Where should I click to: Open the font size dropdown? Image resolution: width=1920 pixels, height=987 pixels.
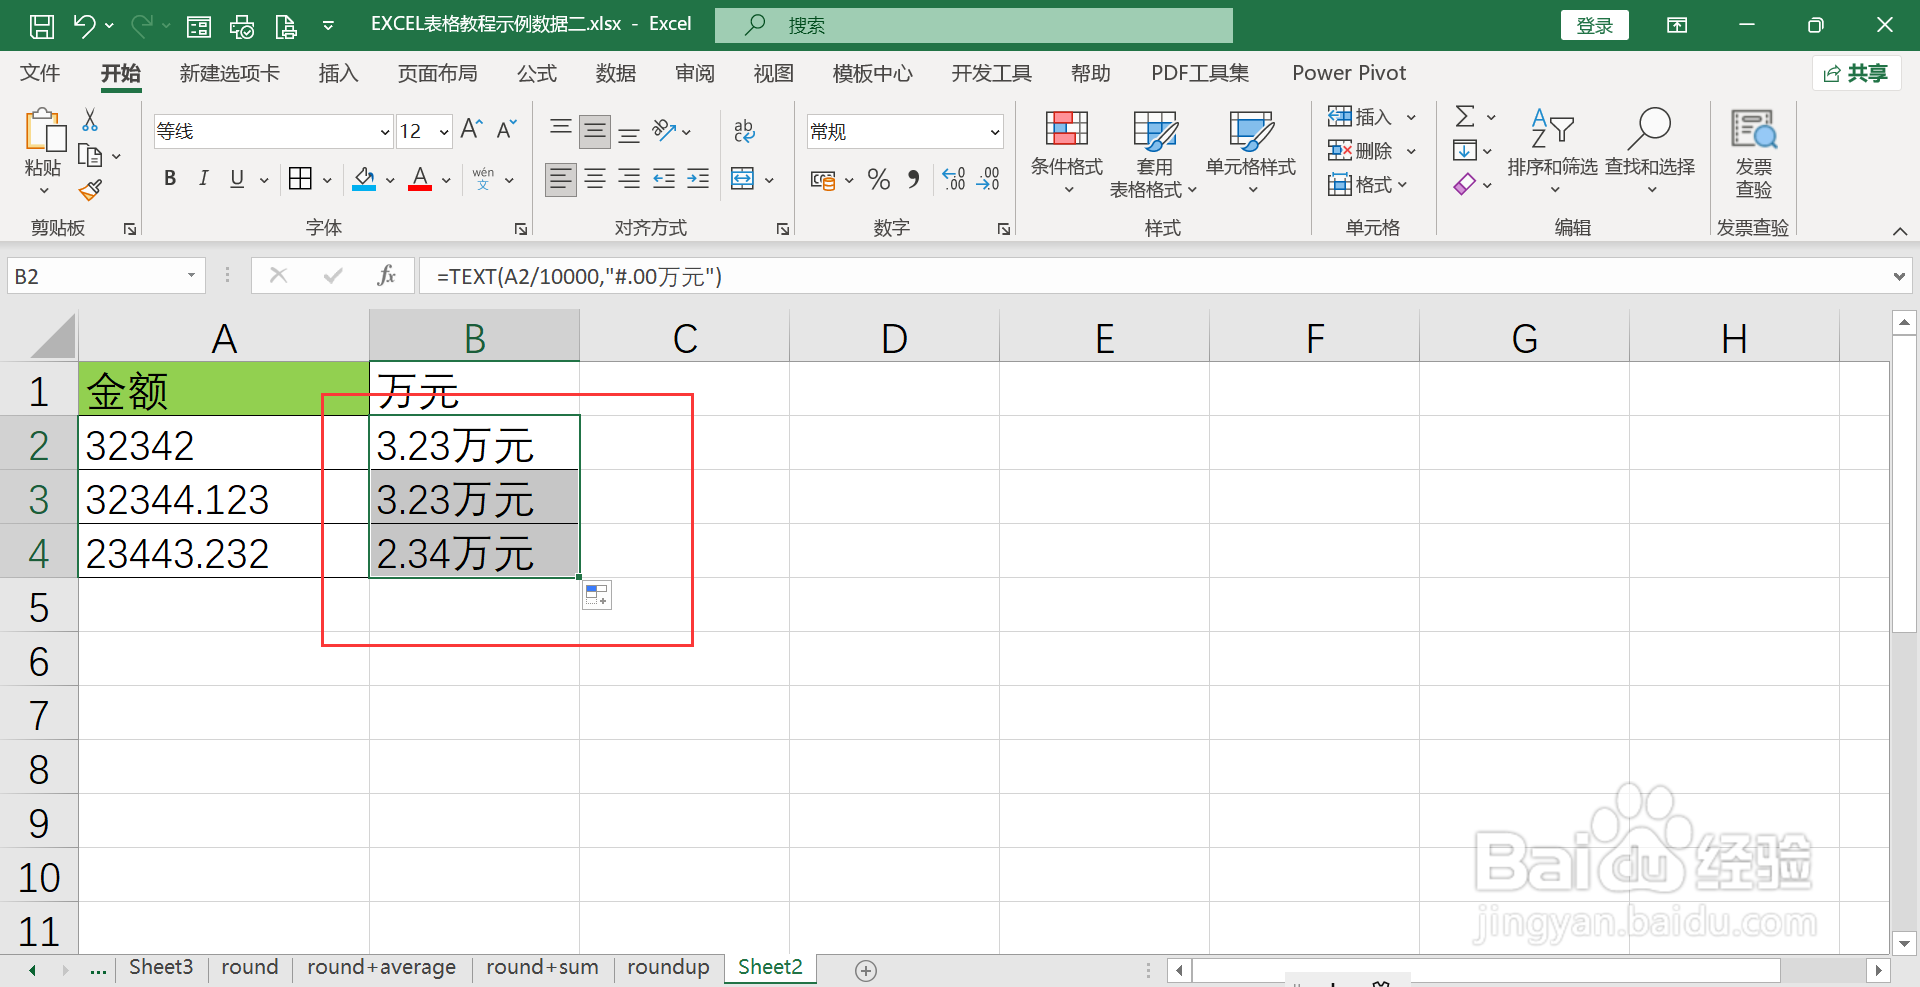point(444,132)
